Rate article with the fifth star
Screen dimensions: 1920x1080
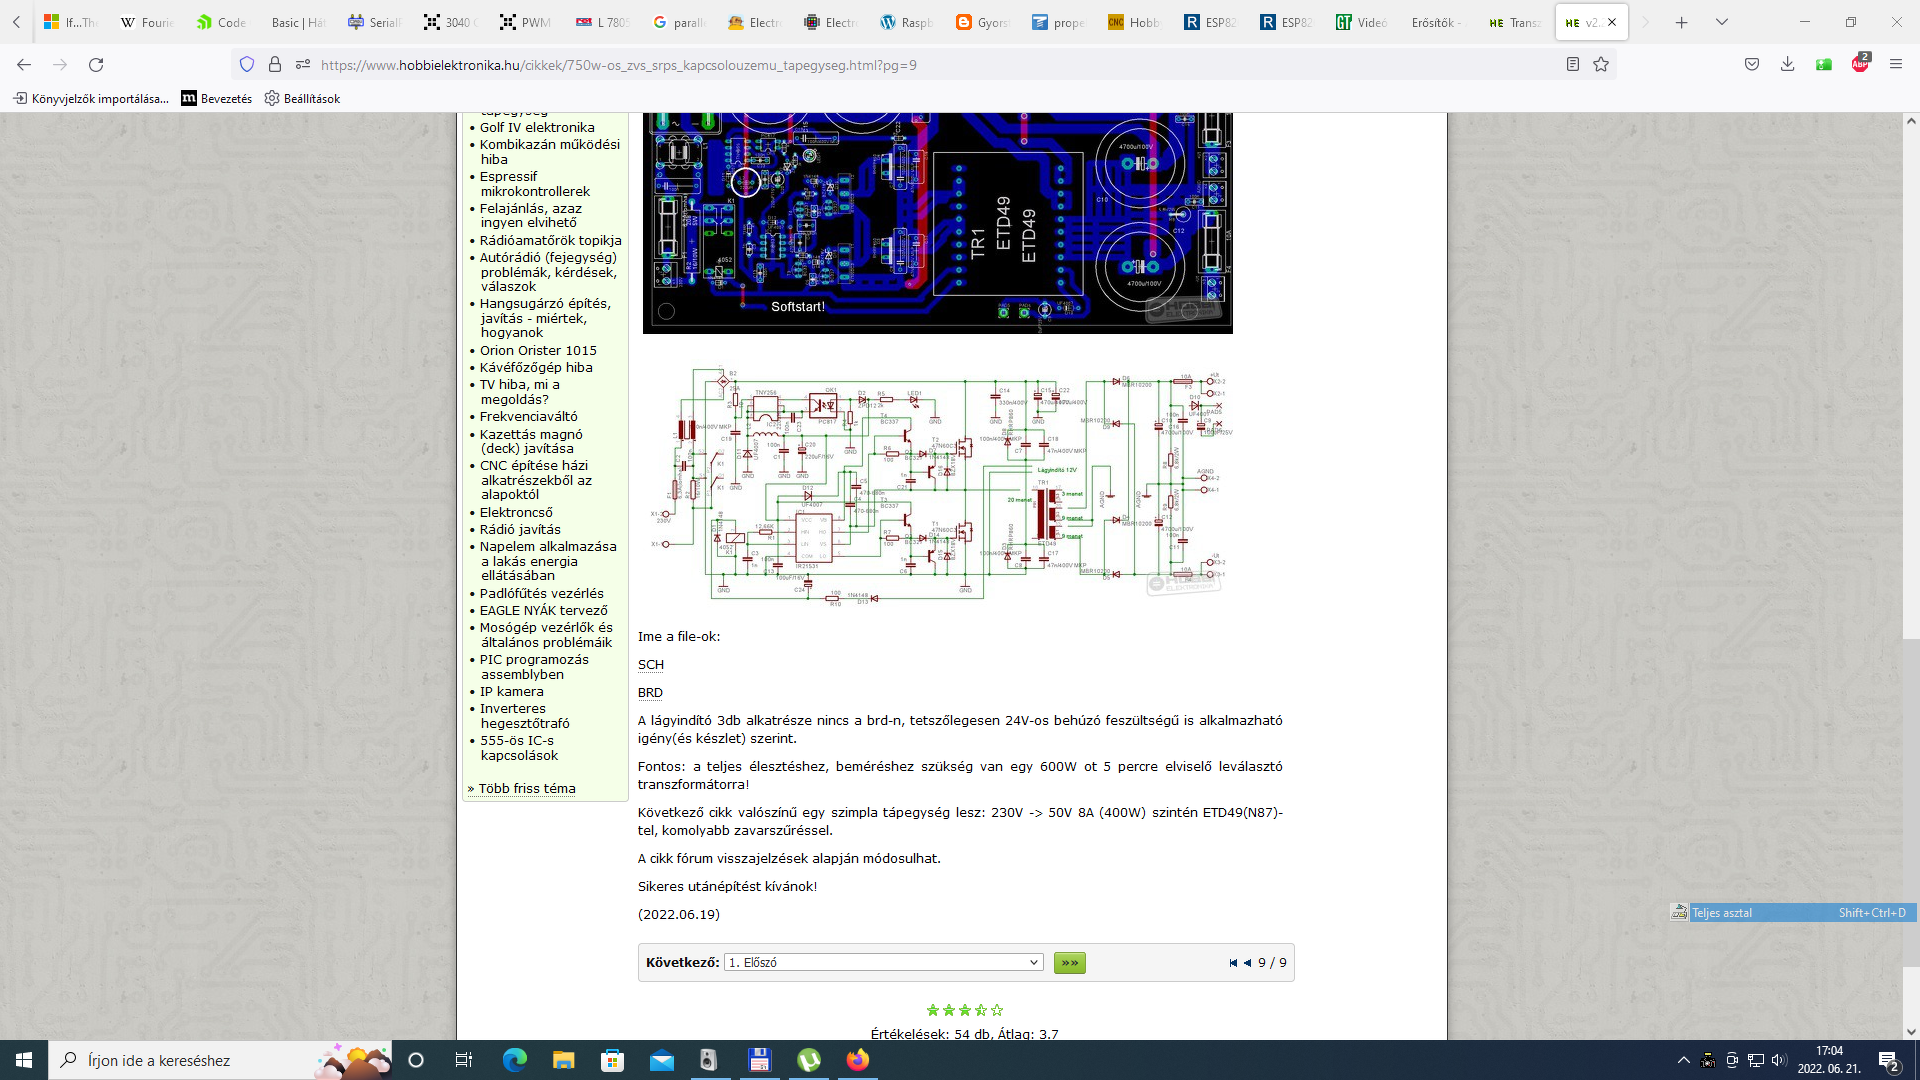[x=997, y=1011]
